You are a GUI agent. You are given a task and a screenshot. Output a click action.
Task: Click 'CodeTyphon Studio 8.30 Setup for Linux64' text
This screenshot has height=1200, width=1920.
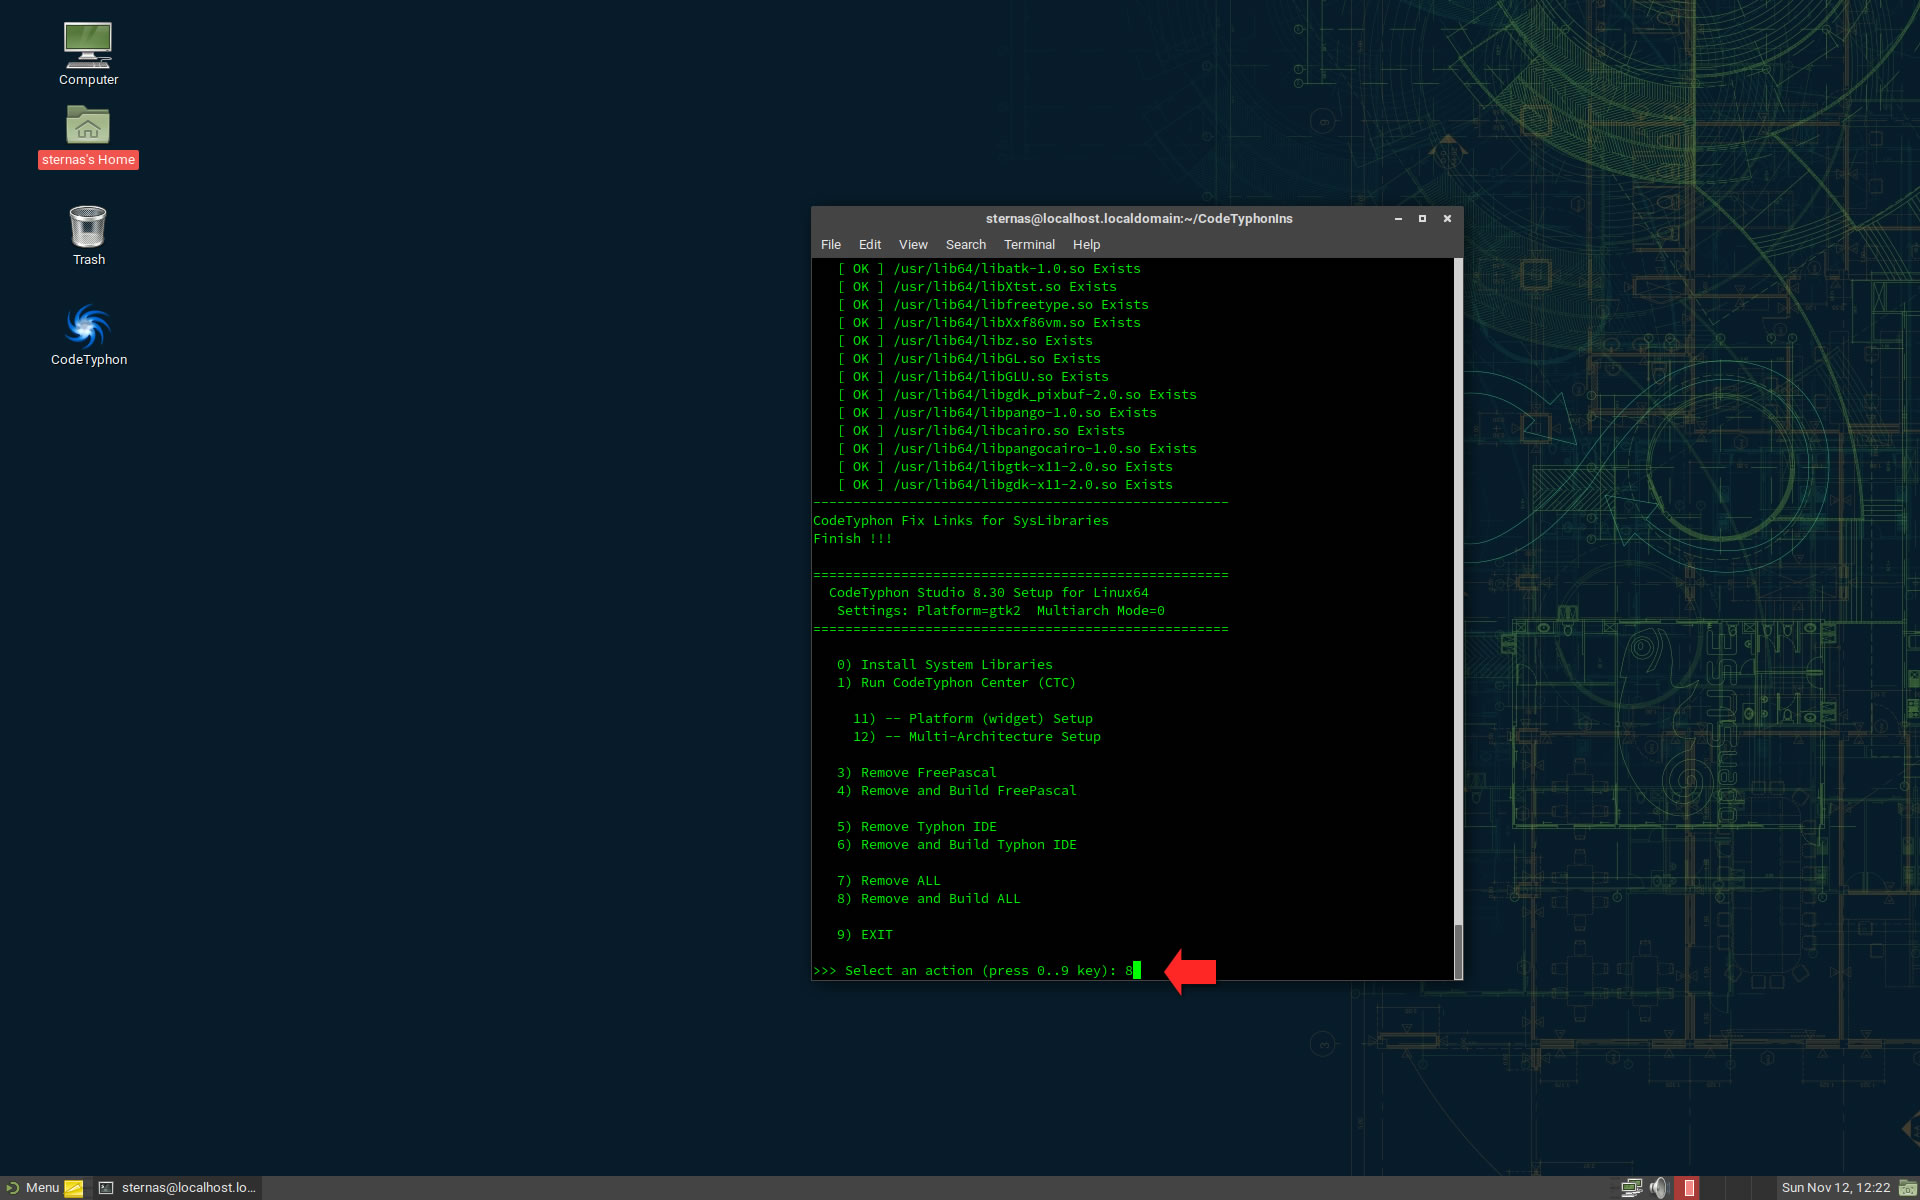pos(989,593)
